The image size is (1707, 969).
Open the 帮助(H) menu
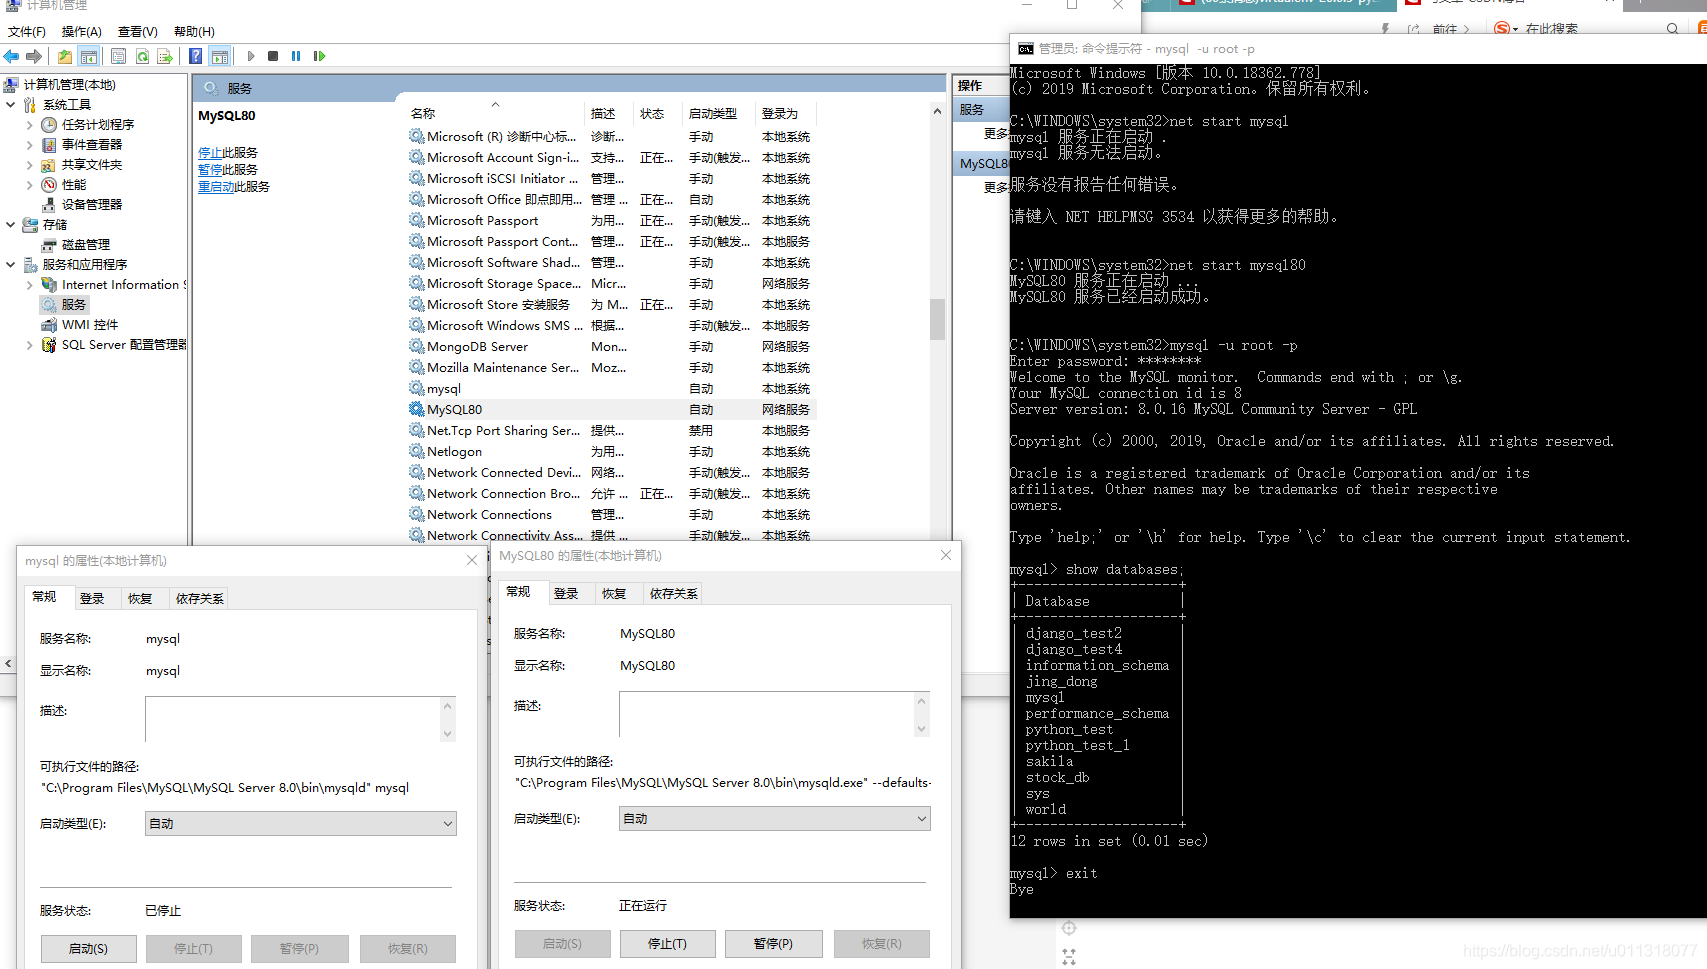pos(194,31)
